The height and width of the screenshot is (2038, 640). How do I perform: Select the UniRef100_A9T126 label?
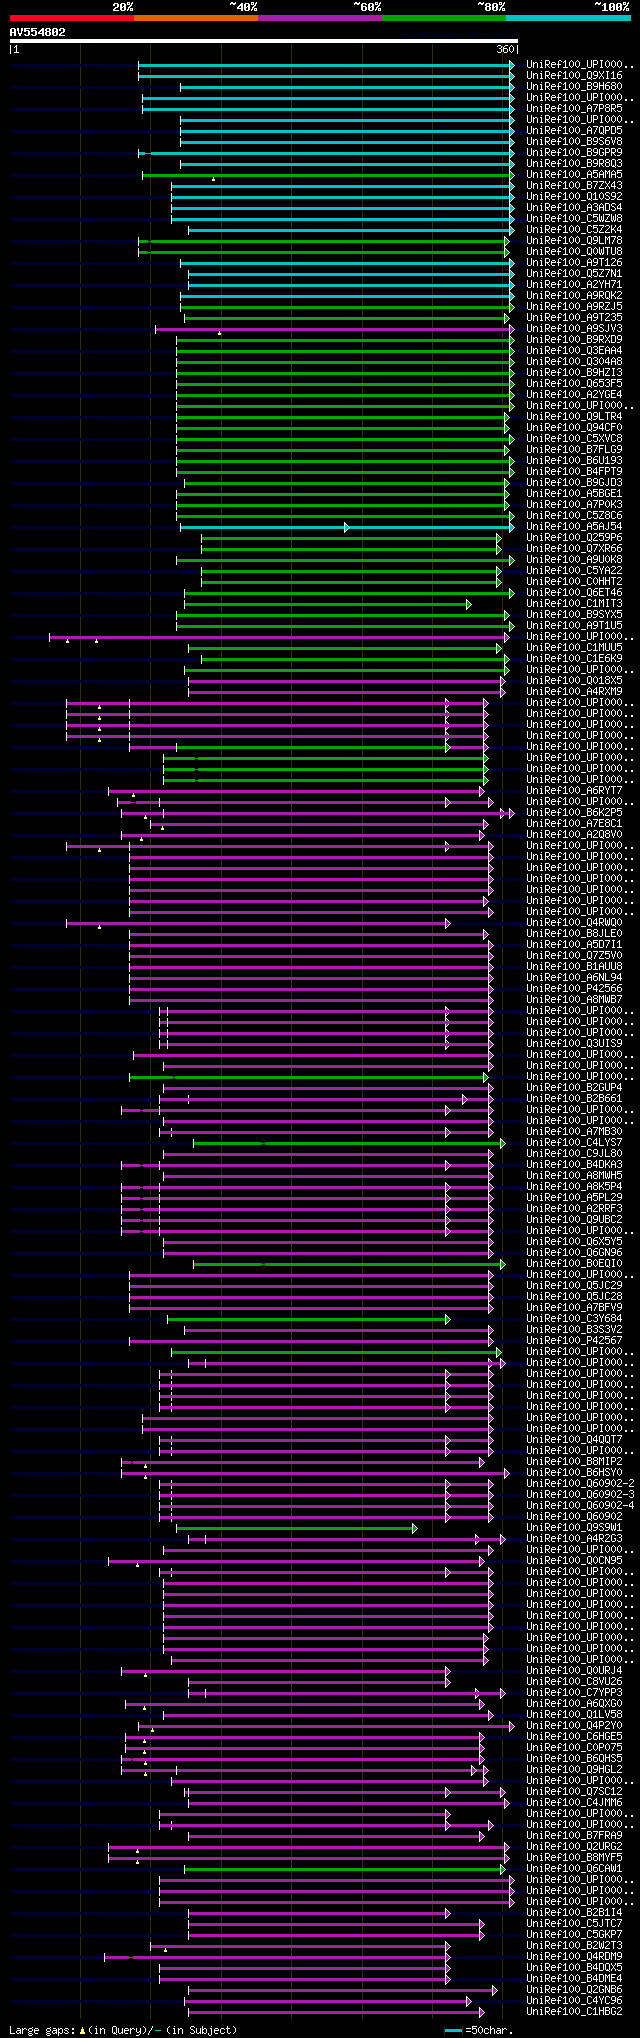(574, 262)
